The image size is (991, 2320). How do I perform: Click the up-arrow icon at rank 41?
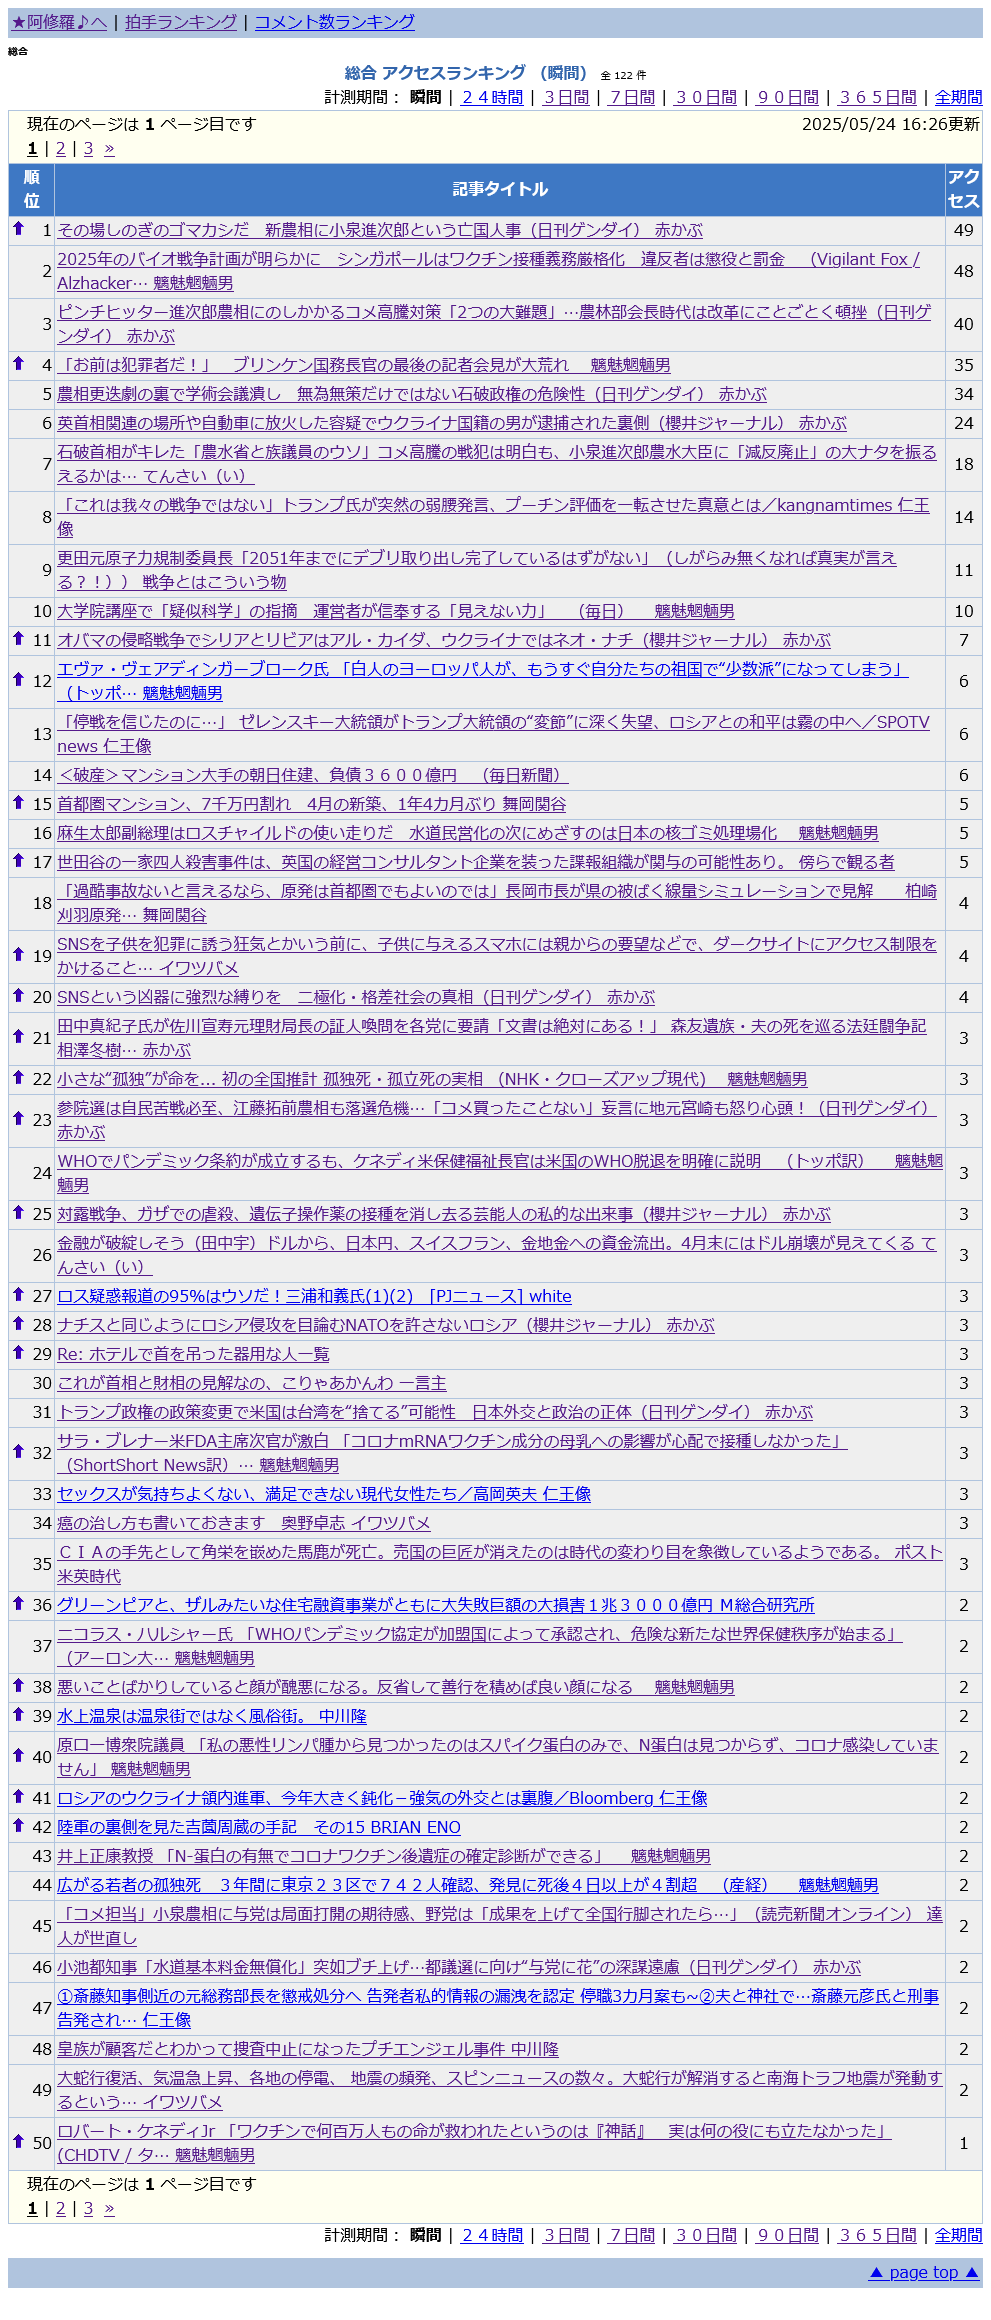click(18, 1797)
